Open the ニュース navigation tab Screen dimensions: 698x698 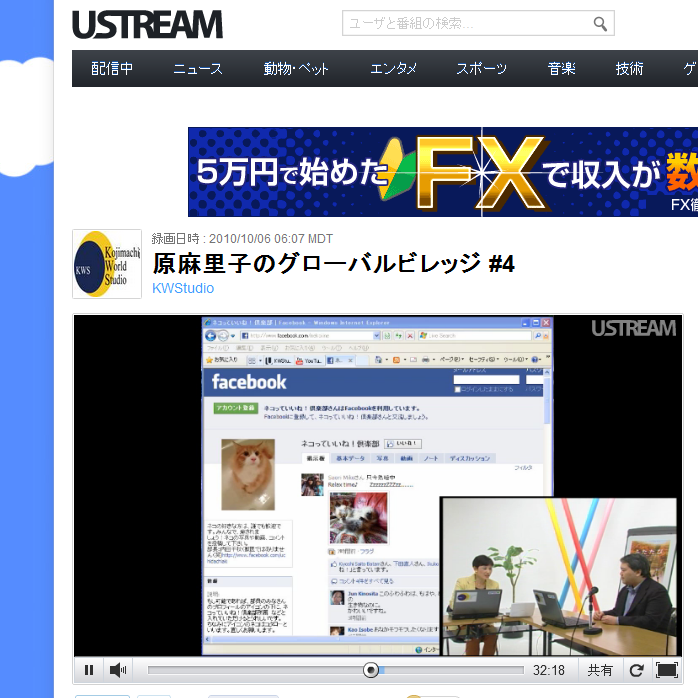198,69
